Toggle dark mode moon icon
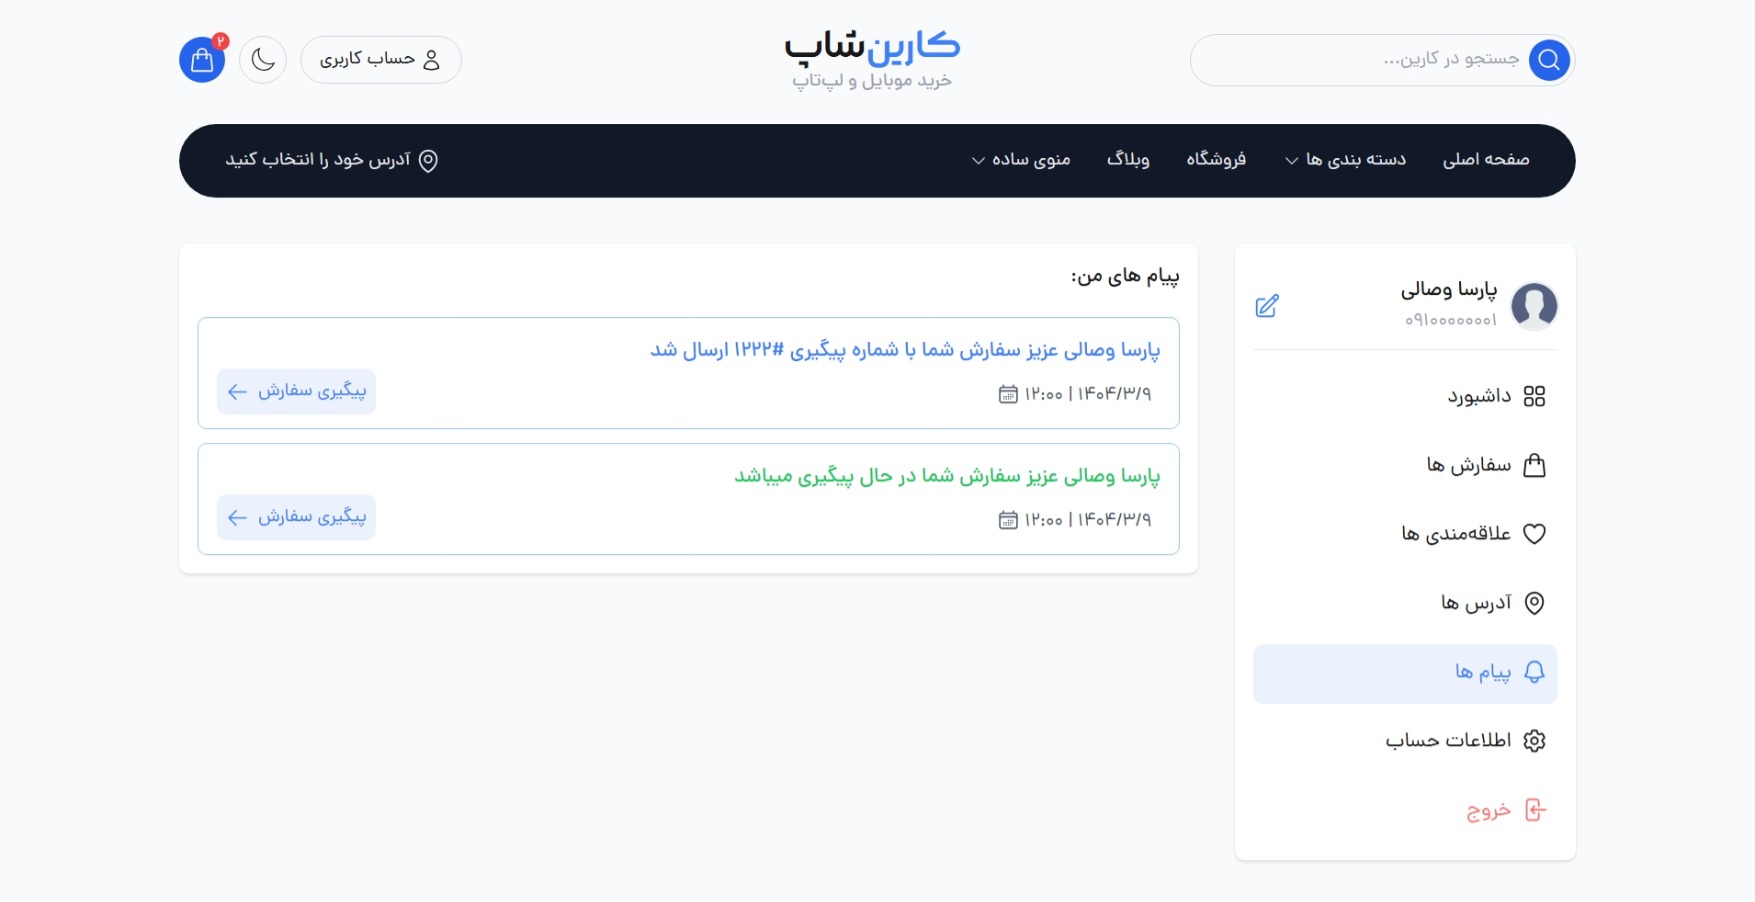The image size is (1755, 902). coord(263,60)
